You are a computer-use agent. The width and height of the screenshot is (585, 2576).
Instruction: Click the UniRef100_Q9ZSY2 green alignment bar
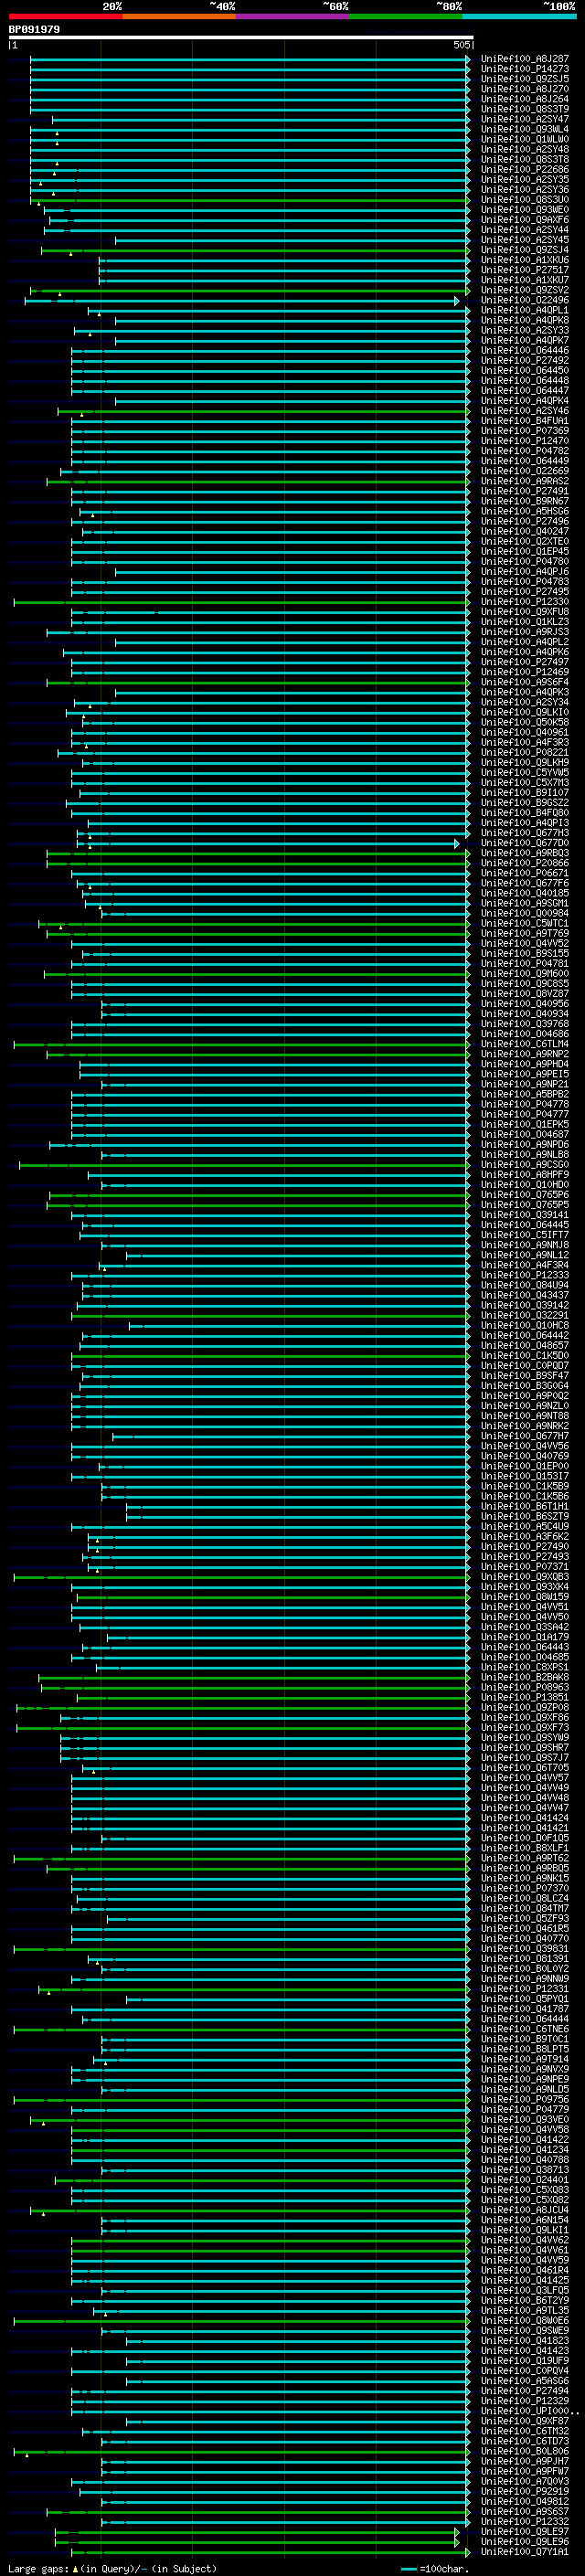(250, 291)
